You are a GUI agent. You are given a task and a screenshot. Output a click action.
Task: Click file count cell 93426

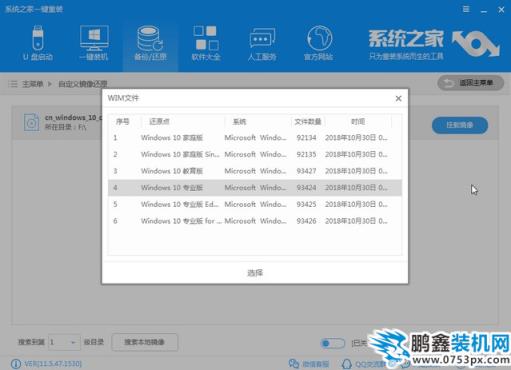click(x=306, y=221)
